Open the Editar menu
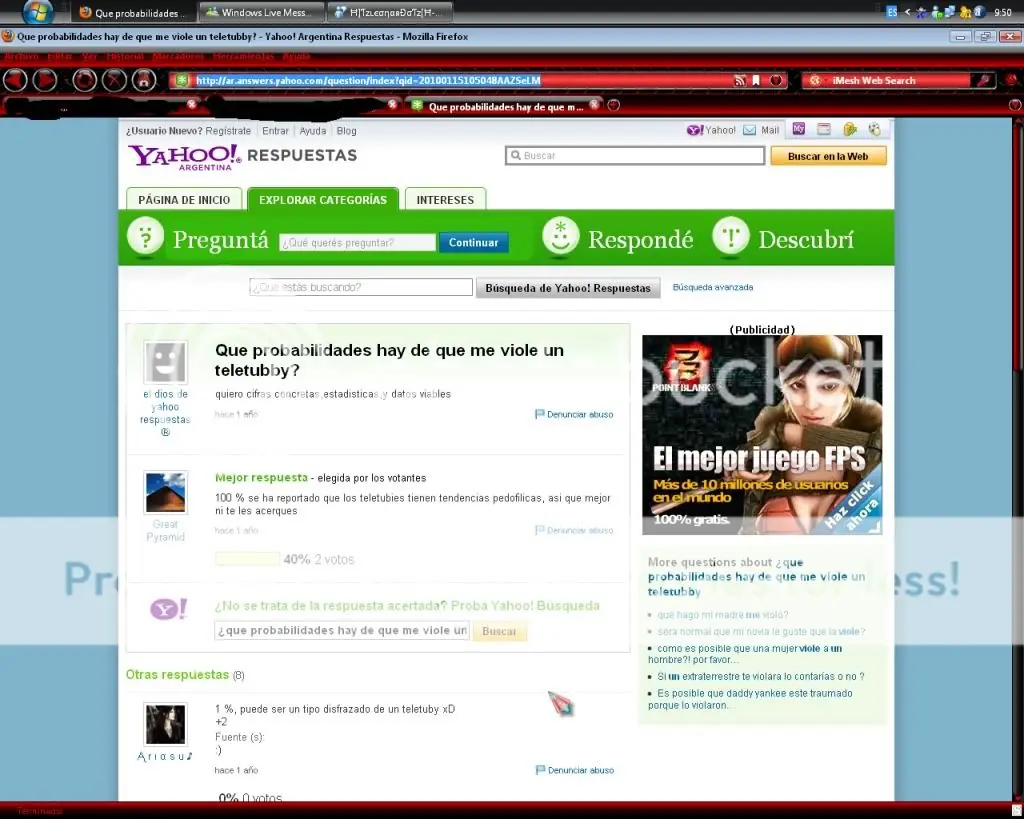Image resolution: width=1024 pixels, height=819 pixels. click(x=59, y=56)
